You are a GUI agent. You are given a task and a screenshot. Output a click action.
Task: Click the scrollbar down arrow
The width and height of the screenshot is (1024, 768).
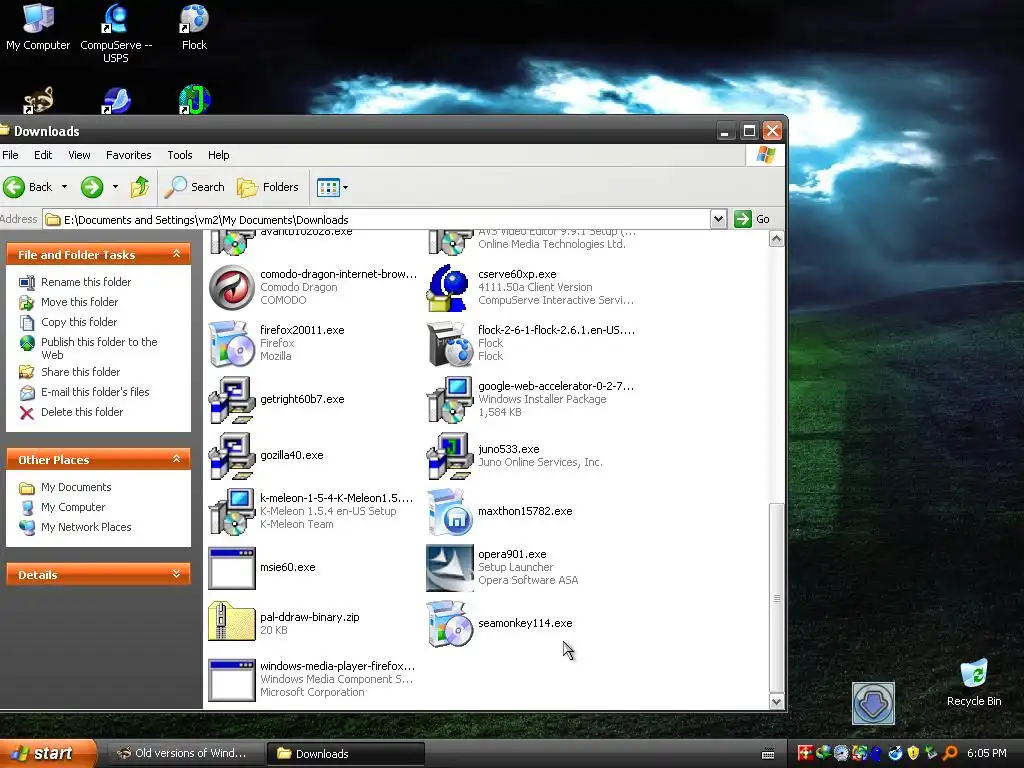pyautogui.click(x=776, y=701)
